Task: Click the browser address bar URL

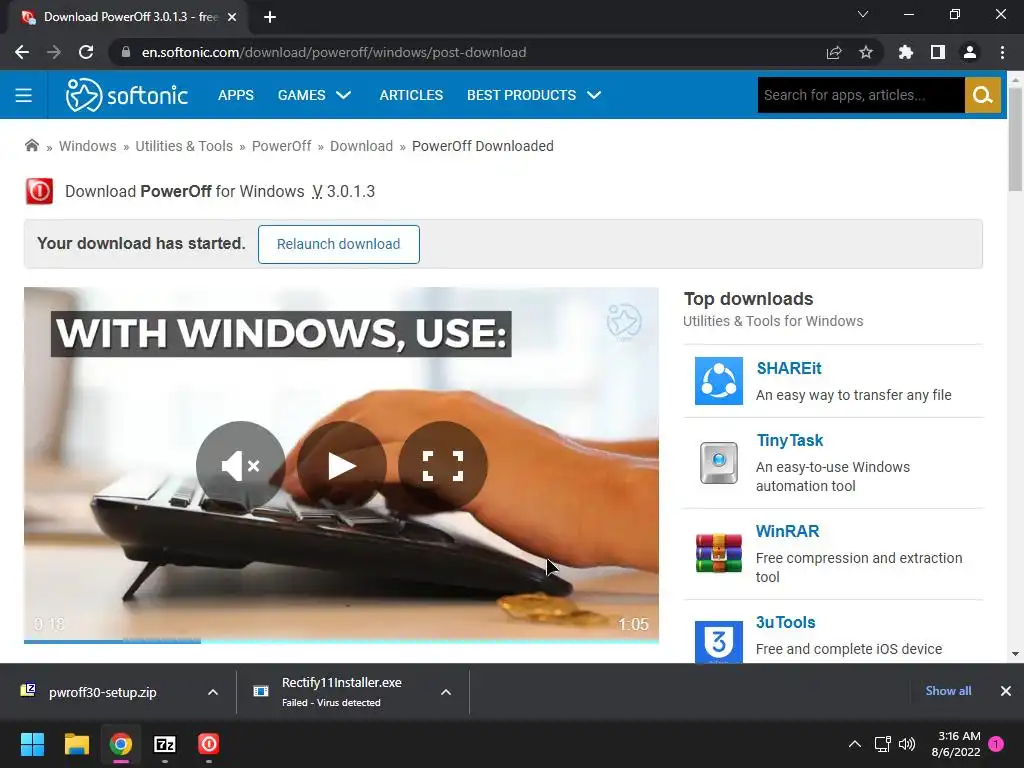Action: tap(334, 52)
